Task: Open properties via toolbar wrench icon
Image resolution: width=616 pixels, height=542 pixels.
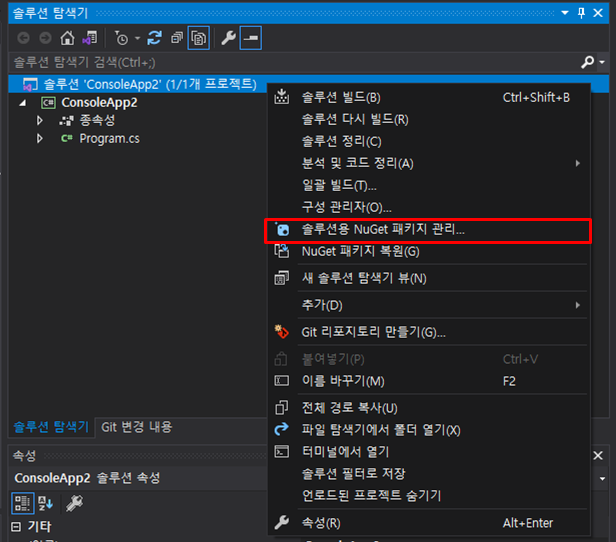Action: (x=228, y=38)
